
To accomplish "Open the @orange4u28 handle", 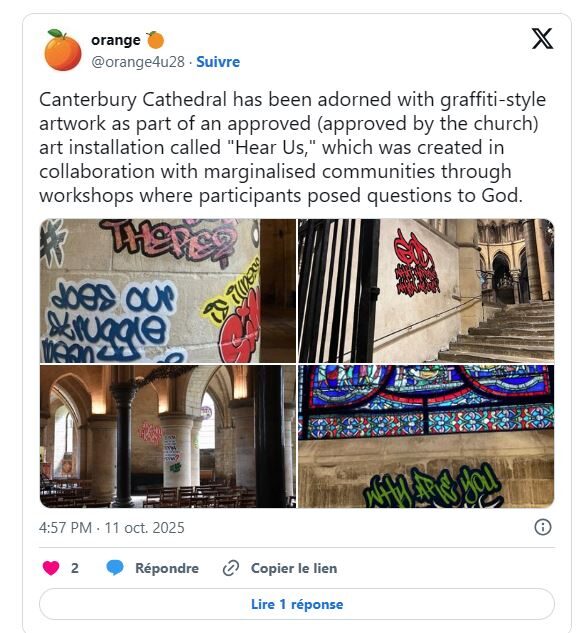I will tap(138, 62).
